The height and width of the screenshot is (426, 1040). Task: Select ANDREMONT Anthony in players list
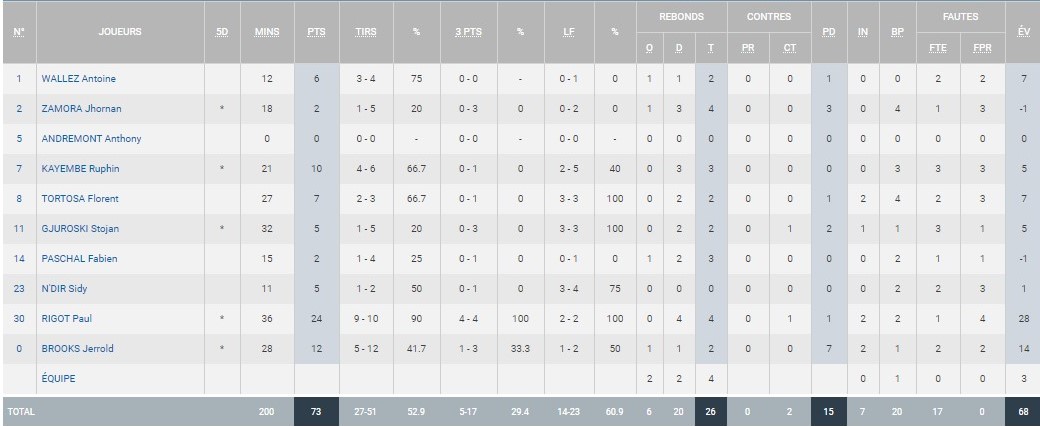click(x=91, y=139)
